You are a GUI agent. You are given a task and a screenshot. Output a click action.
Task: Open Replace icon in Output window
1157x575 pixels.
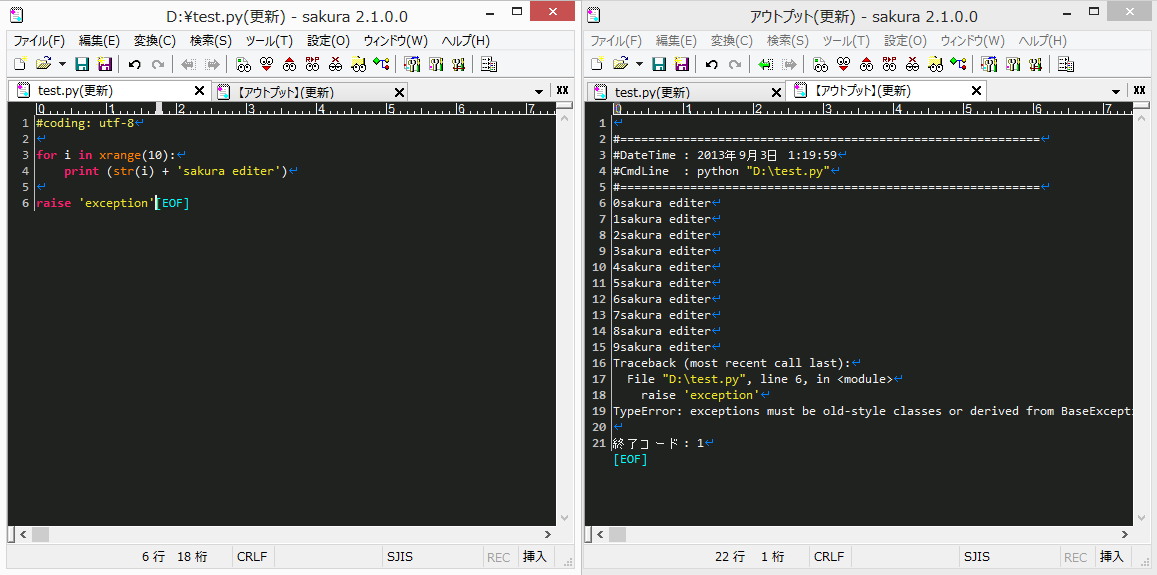point(889,64)
